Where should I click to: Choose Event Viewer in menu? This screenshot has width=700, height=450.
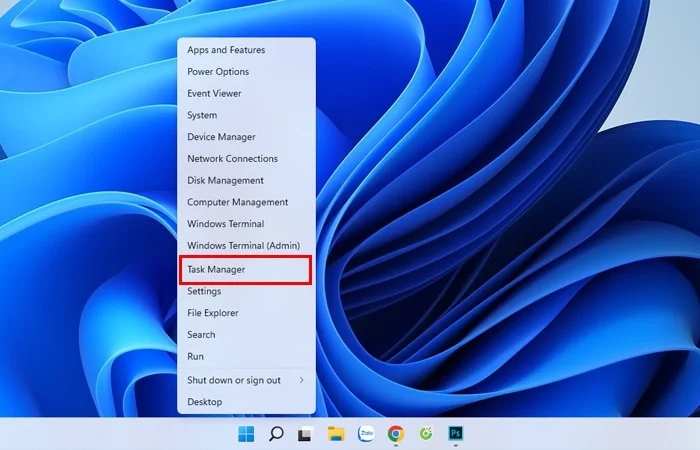click(246, 93)
